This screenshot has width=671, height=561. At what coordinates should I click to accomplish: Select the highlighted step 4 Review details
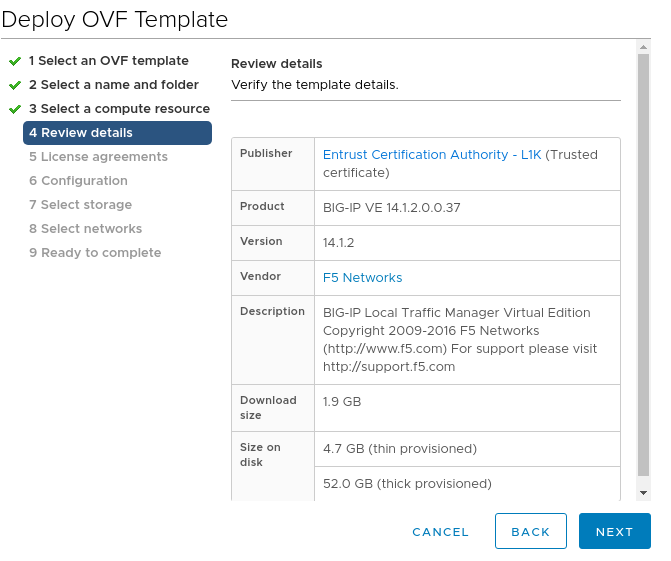117,133
